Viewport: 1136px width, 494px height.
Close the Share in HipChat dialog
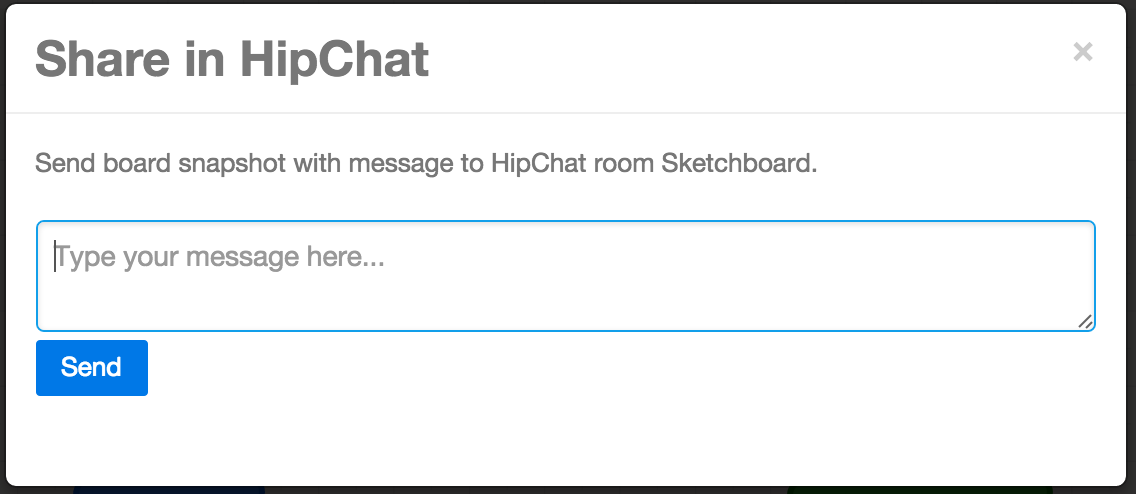1082,51
